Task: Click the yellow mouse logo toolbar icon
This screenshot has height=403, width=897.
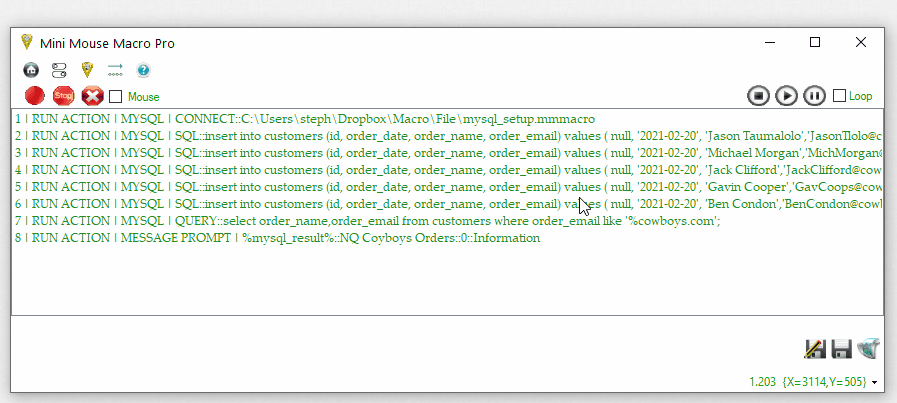Action: [x=87, y=70]
